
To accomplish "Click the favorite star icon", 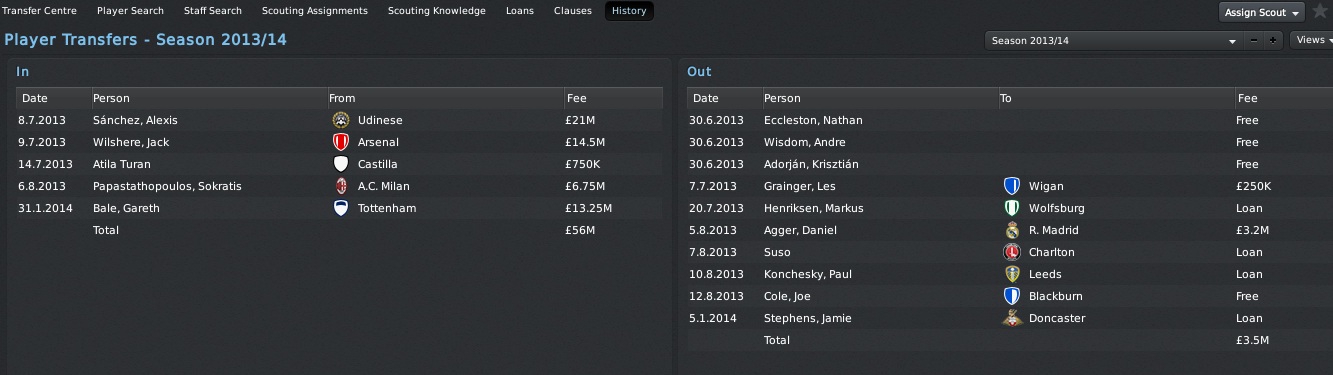I will pos(1320,12).
